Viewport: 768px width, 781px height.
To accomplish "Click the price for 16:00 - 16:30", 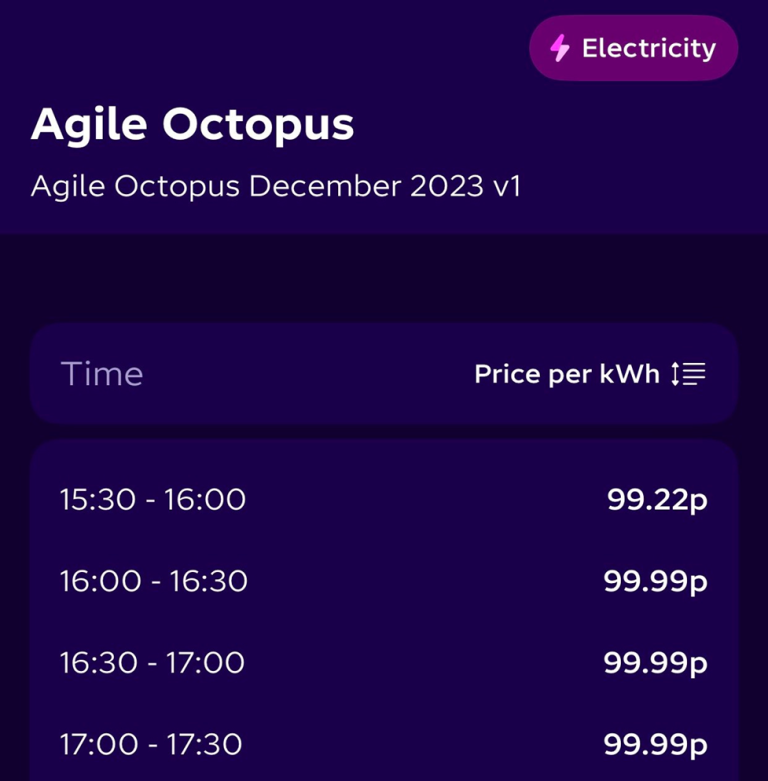I will [655, 581].
